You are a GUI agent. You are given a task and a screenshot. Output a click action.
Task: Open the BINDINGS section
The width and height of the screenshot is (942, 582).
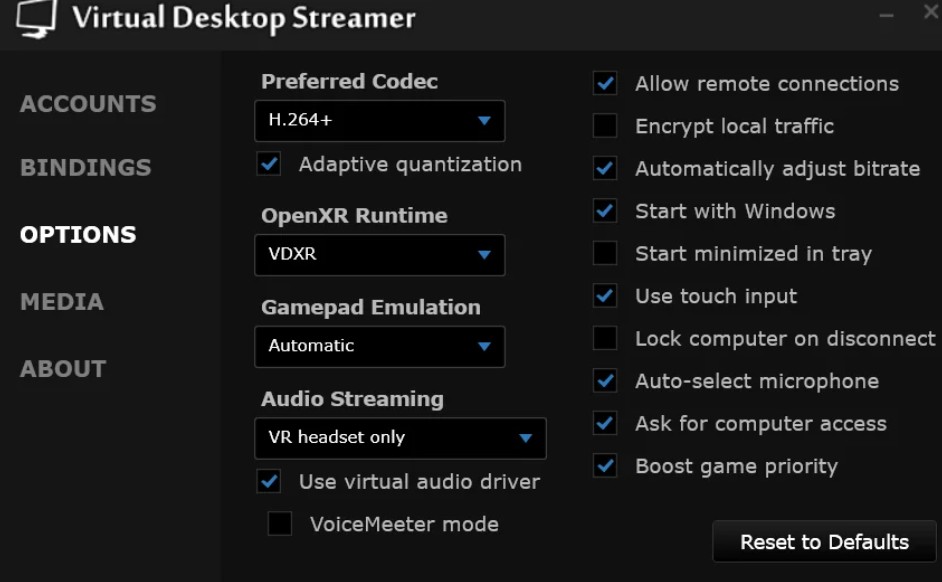click(x=84, y=168)
